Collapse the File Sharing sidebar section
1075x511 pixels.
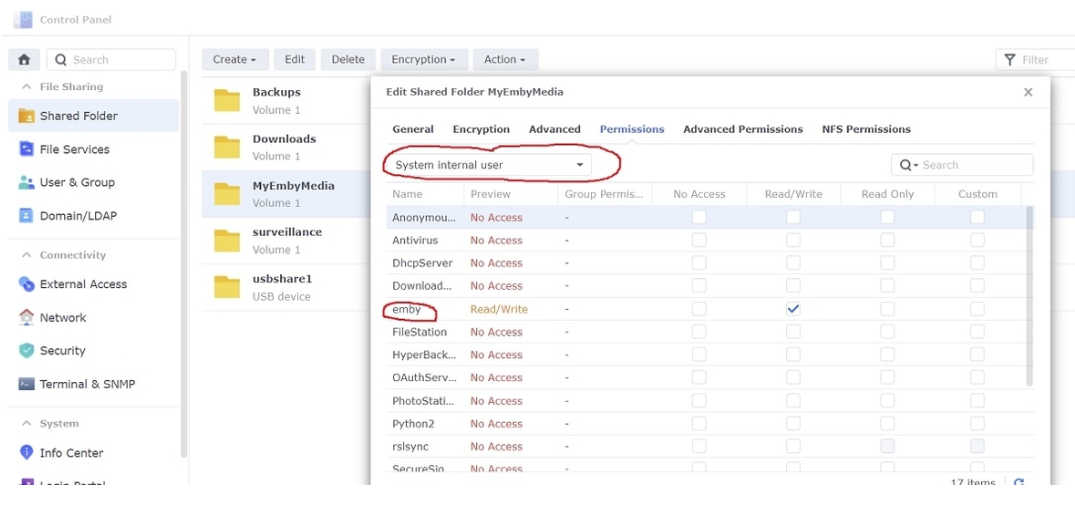coord(26,87)
